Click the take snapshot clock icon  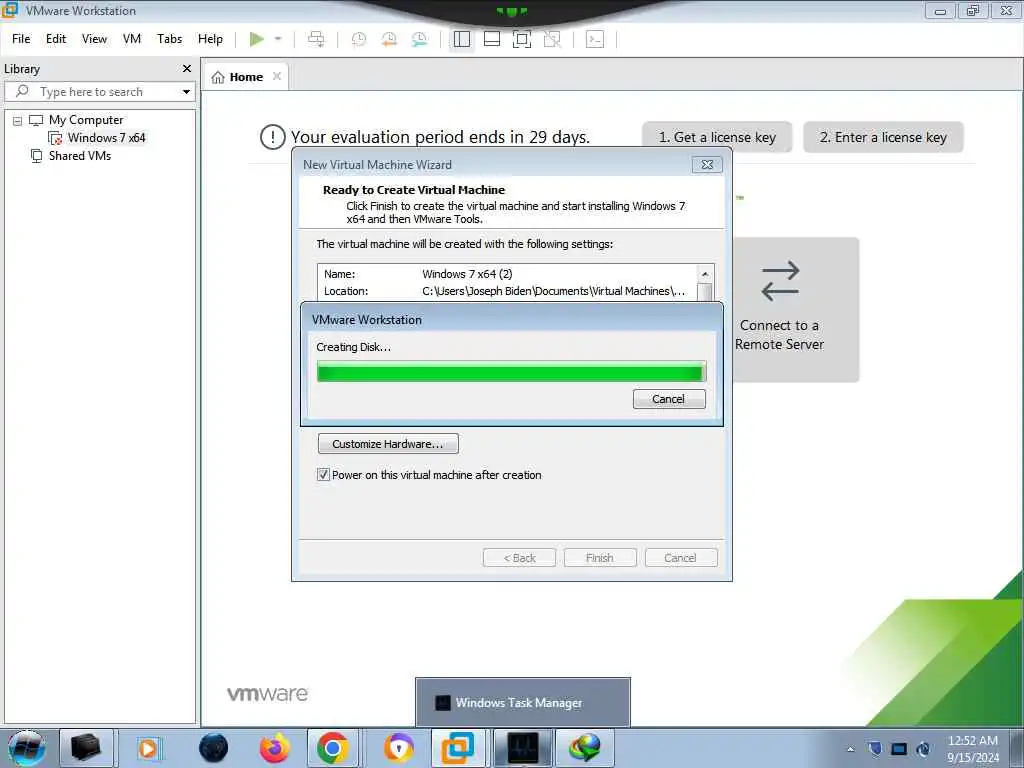tap(359, 39)
